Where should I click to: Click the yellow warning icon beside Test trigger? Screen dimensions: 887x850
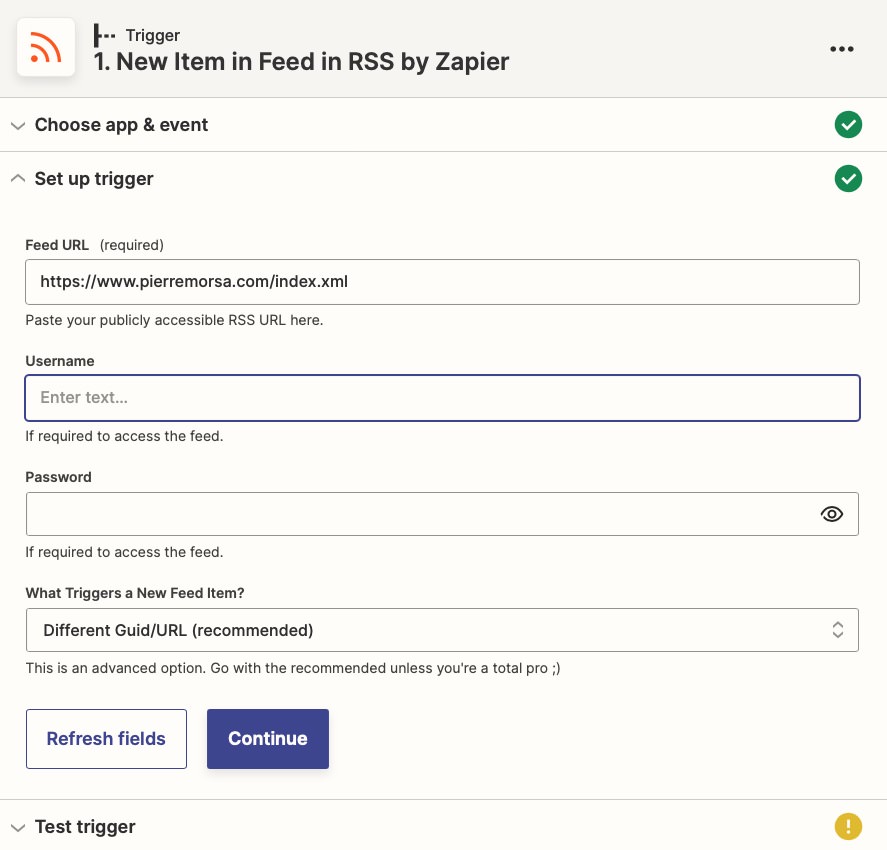coord(848,827)
